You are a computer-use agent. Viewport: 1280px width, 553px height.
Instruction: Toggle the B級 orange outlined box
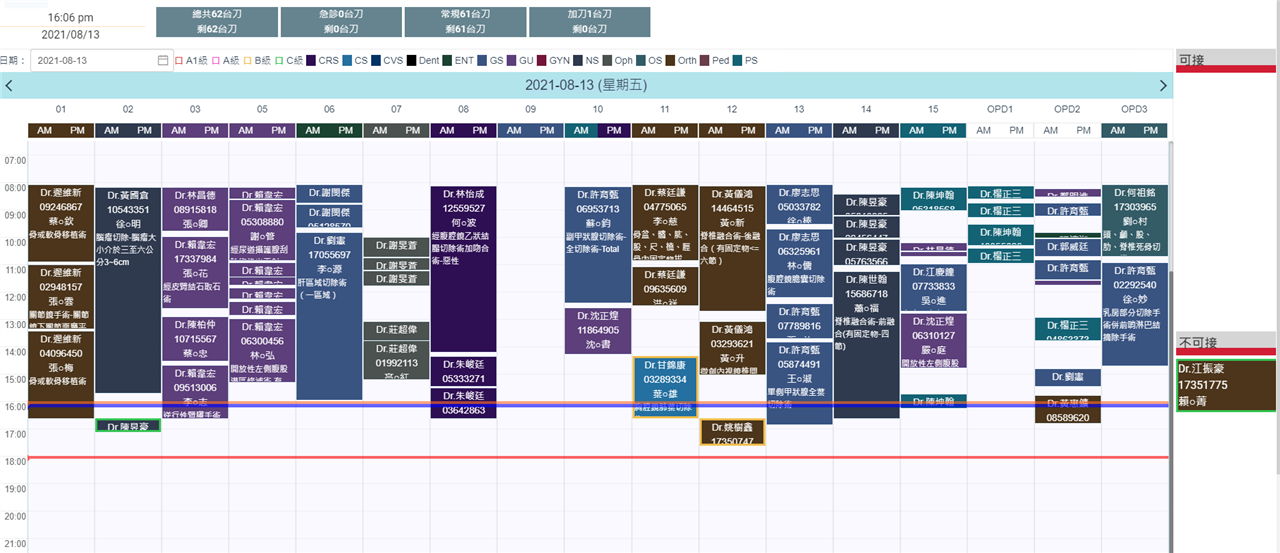pyautogui.click(x=247, y=61)
